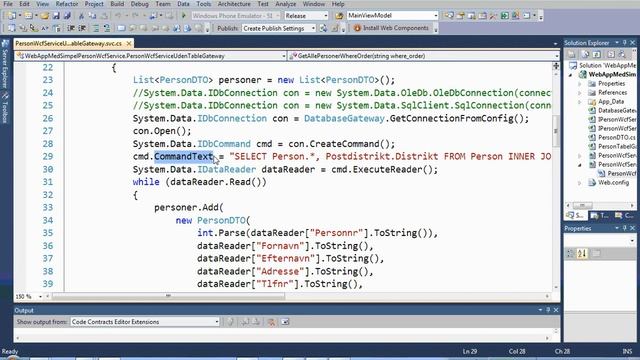Expand the References folder node
The height and width of the screenshot is (360, 640).
(580, 93)
